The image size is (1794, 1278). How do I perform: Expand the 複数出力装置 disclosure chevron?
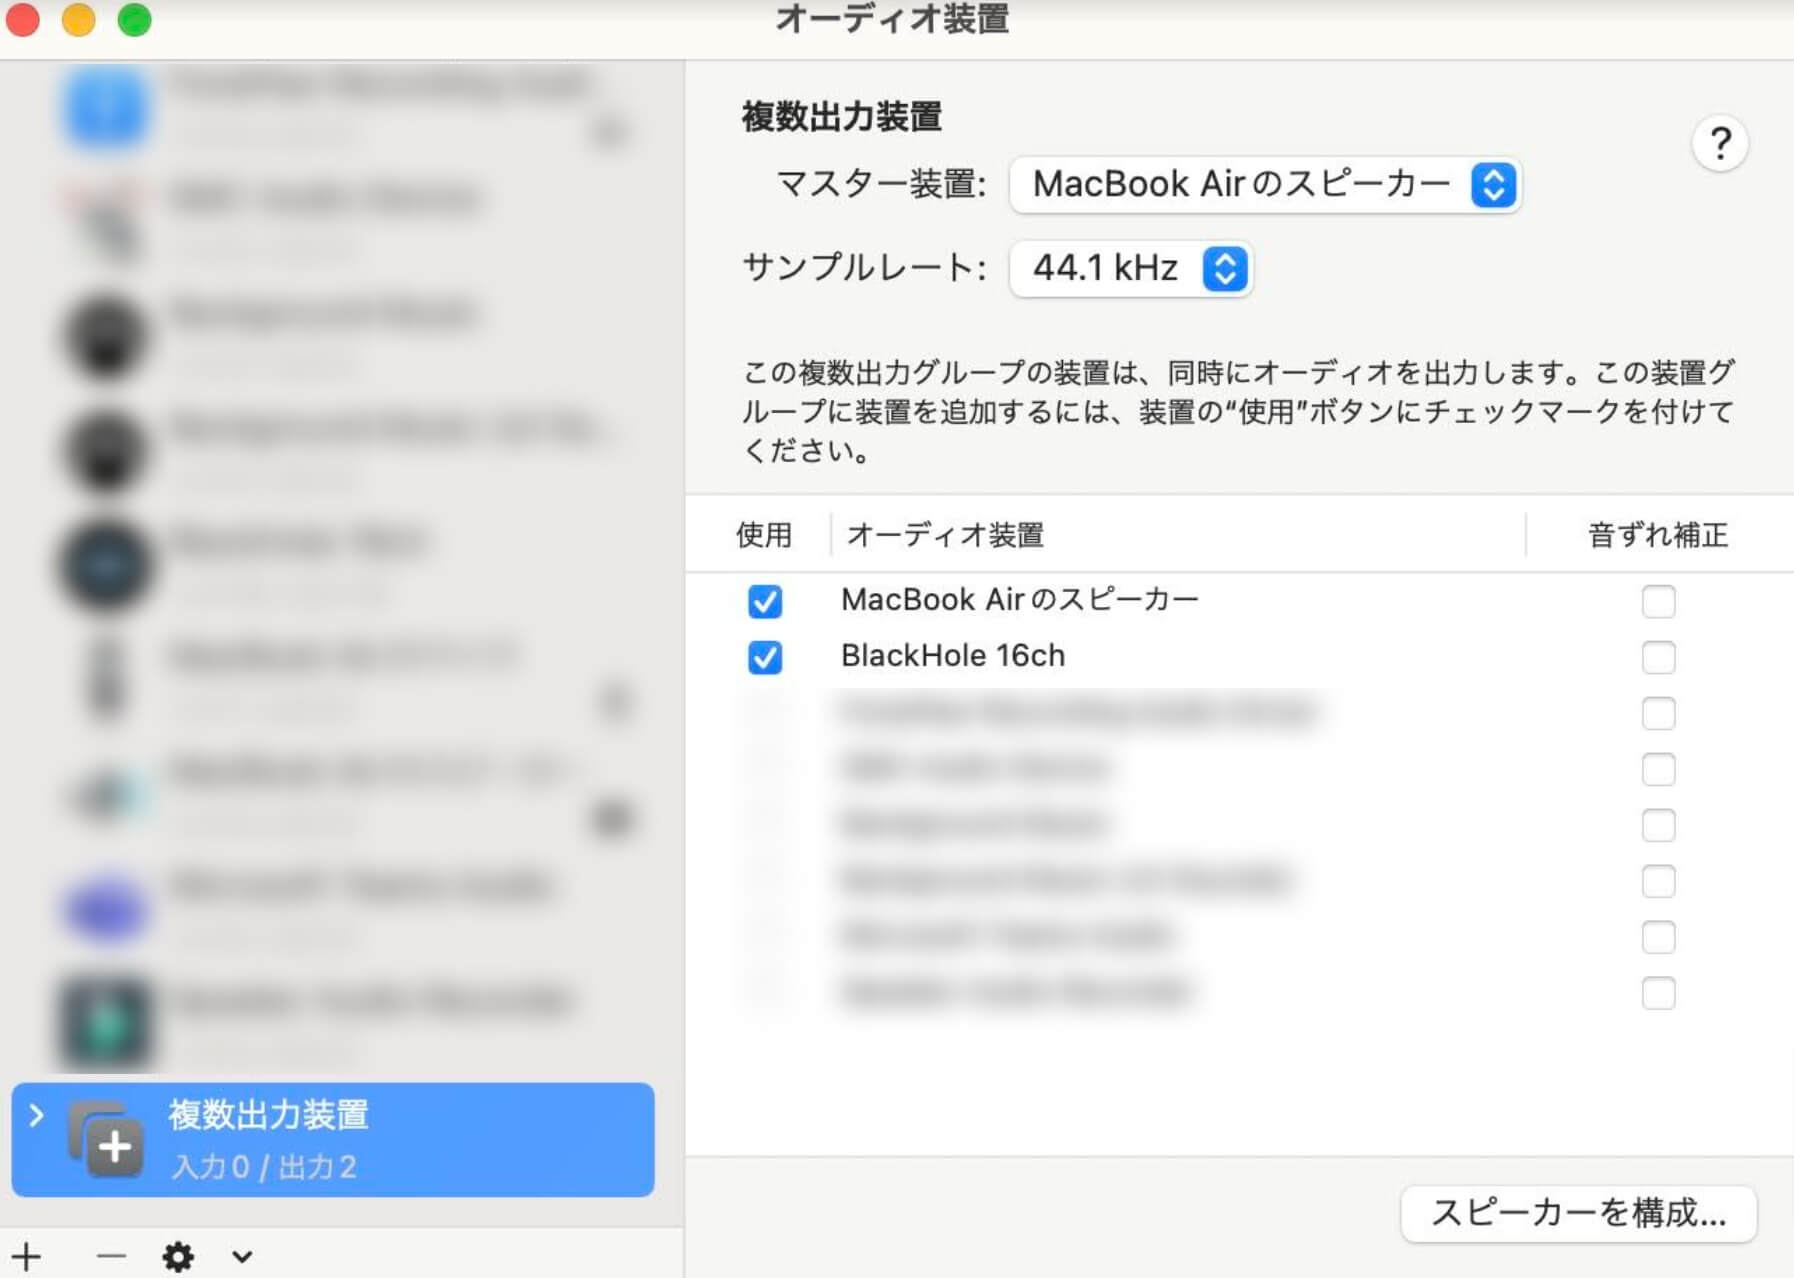tap(37, 1115)
